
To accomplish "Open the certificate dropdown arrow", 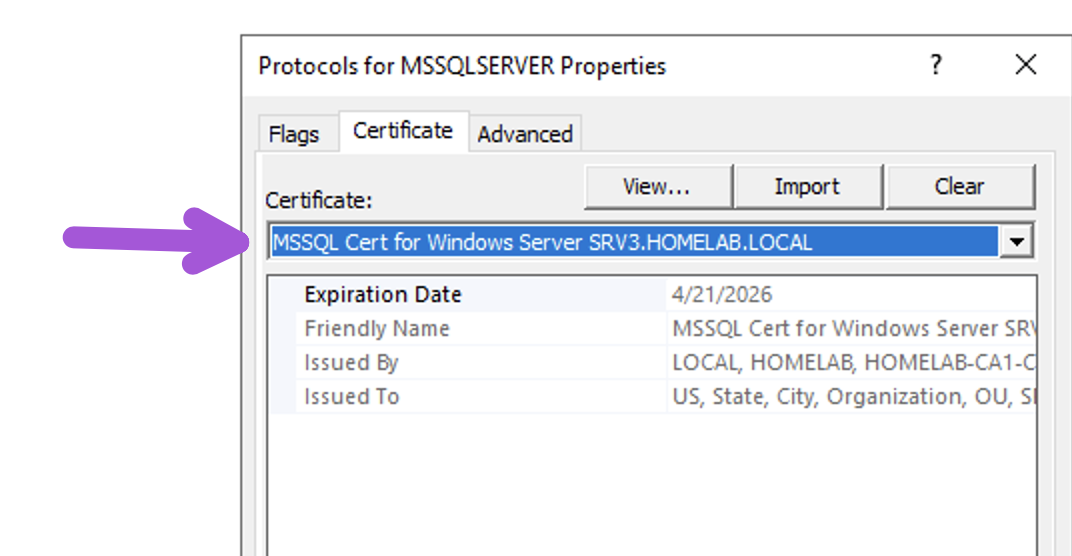I will [x=1017, y=241].
